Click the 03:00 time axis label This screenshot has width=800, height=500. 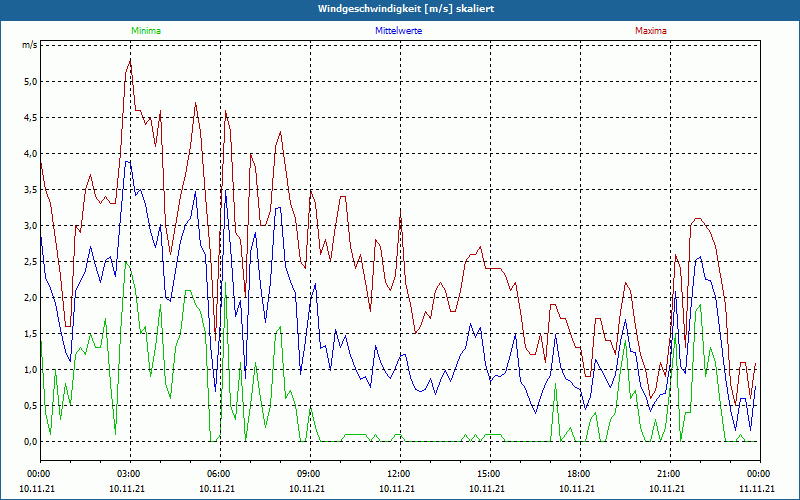(x=127, y=474)
